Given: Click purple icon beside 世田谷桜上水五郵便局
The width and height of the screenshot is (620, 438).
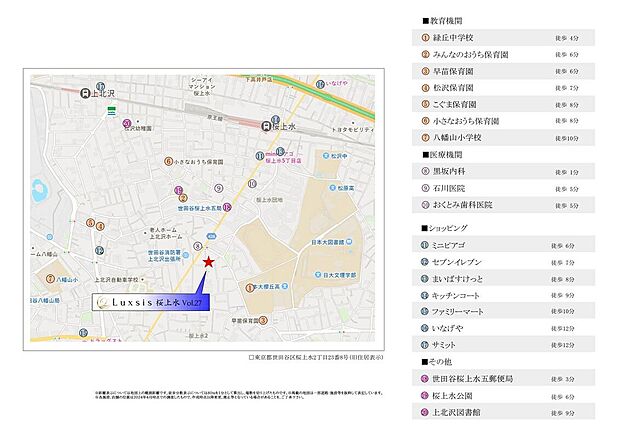Looking at the screenshot, I should point(425,379).
